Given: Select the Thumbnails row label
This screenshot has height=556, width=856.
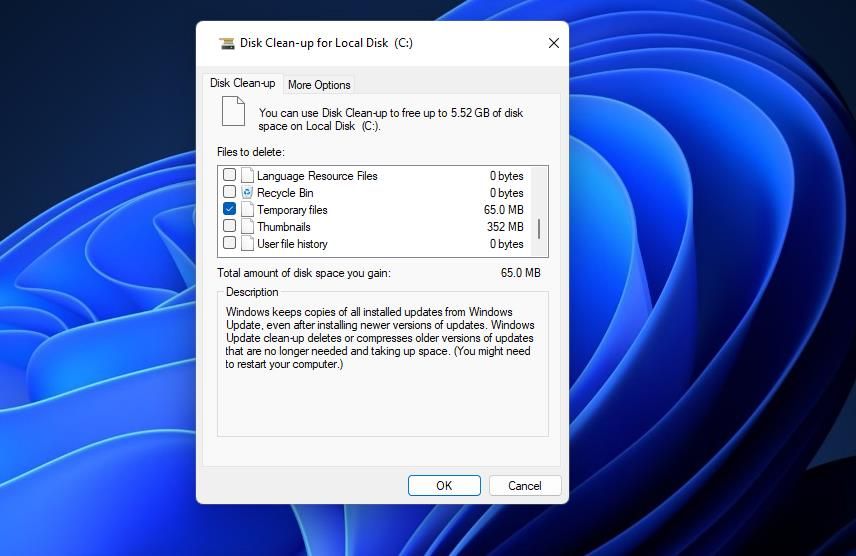Looking at the screenshot, I should pyautogui.click(x=283, y=227).
